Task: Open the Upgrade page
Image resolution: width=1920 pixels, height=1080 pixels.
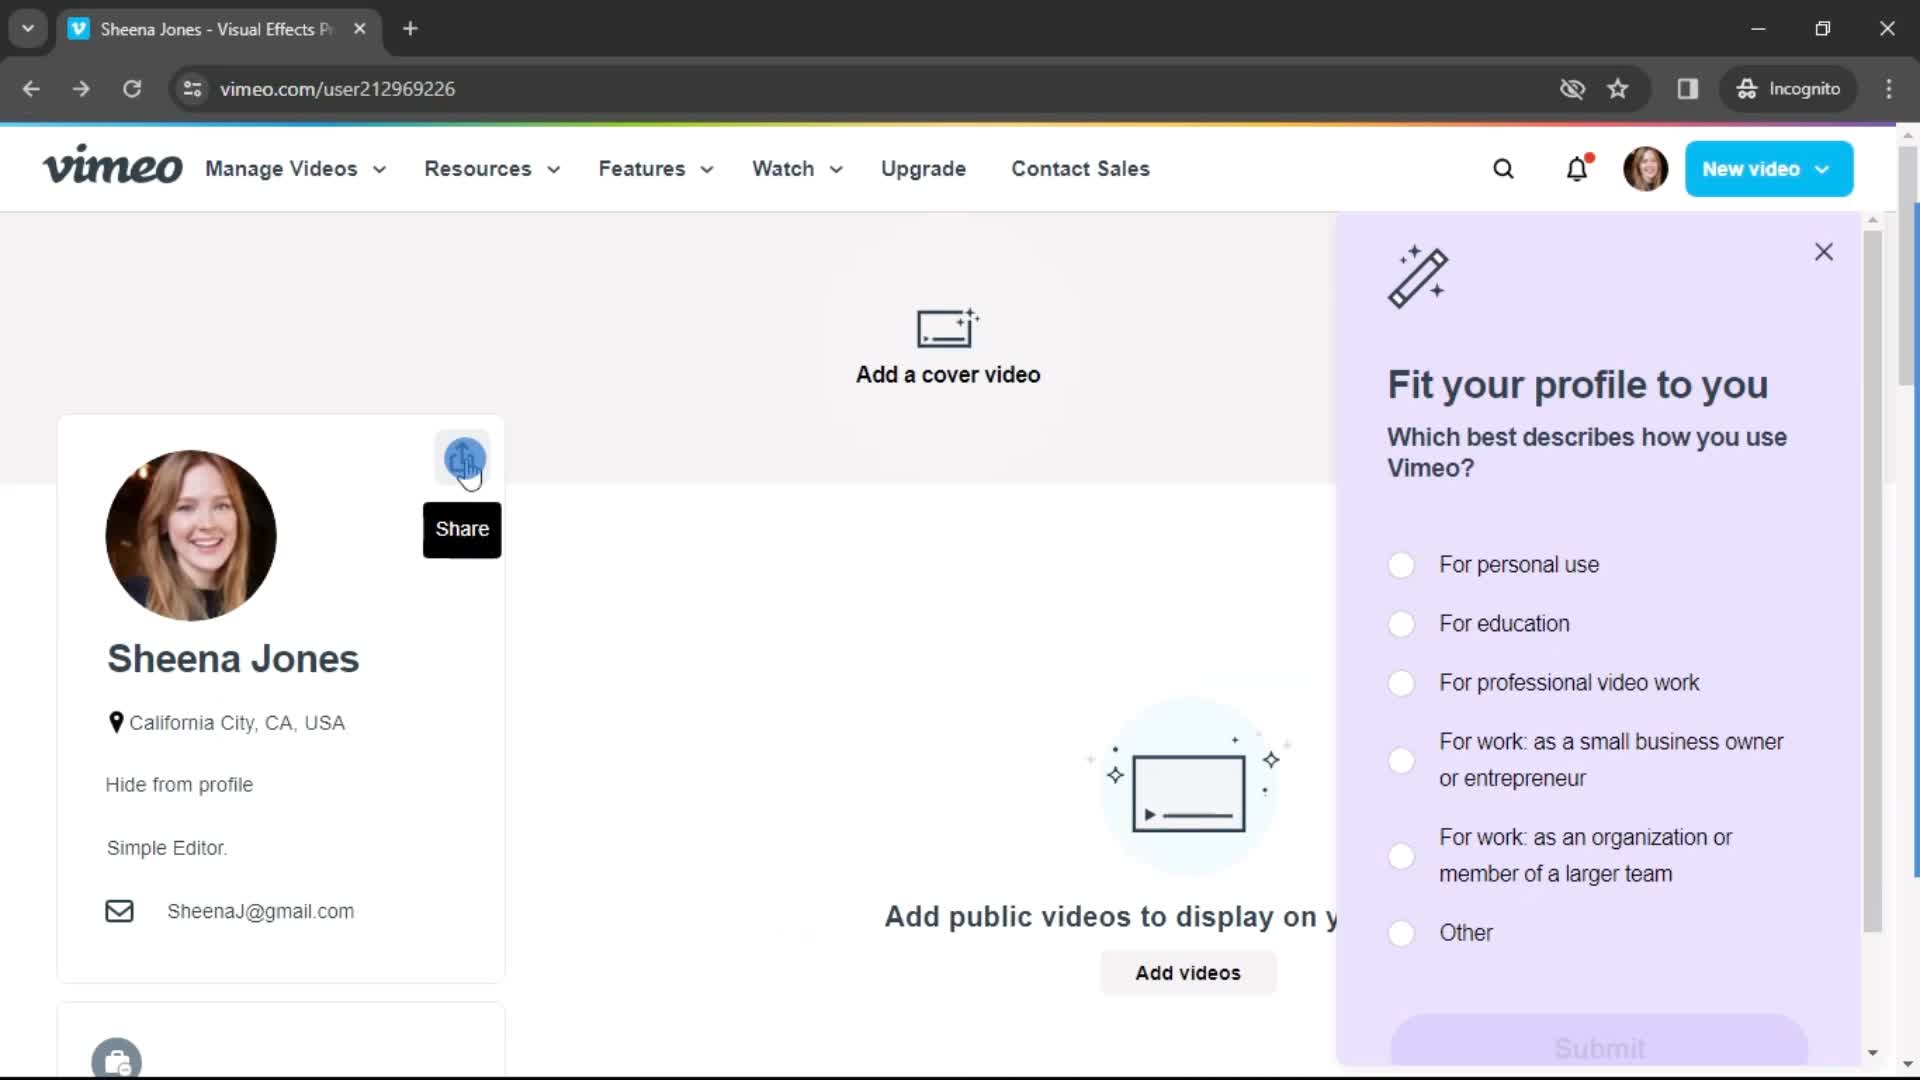Action: point(923,169)
